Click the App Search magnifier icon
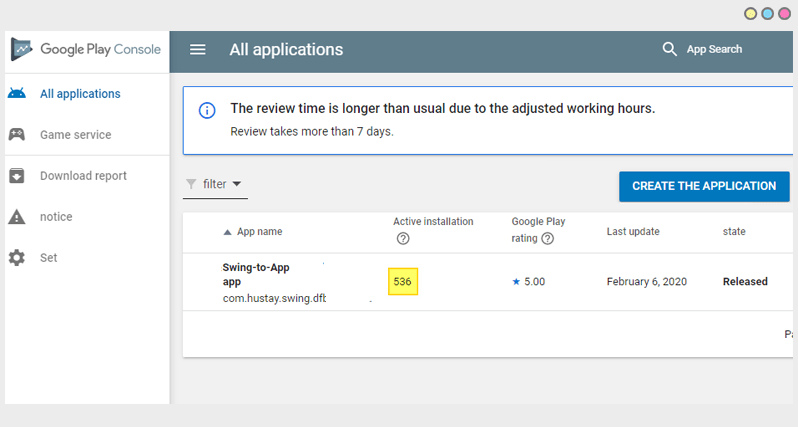Image resolution: width=798 pixels, height=427 pixels. (670, 49)
